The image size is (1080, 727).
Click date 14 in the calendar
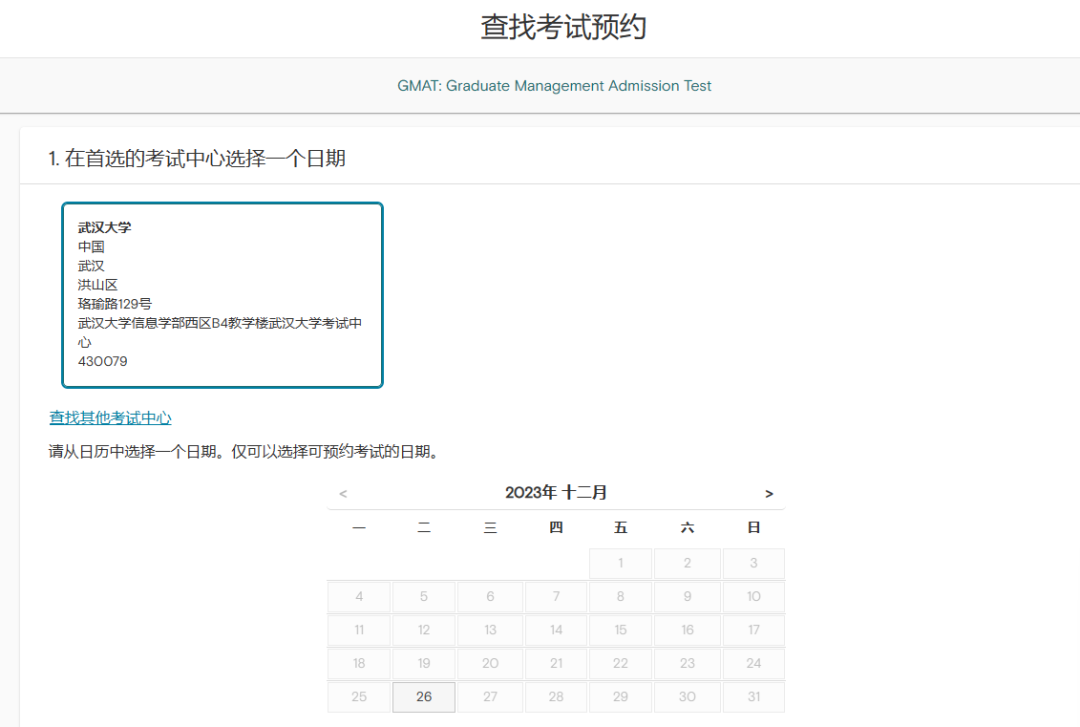pos(556,630)
